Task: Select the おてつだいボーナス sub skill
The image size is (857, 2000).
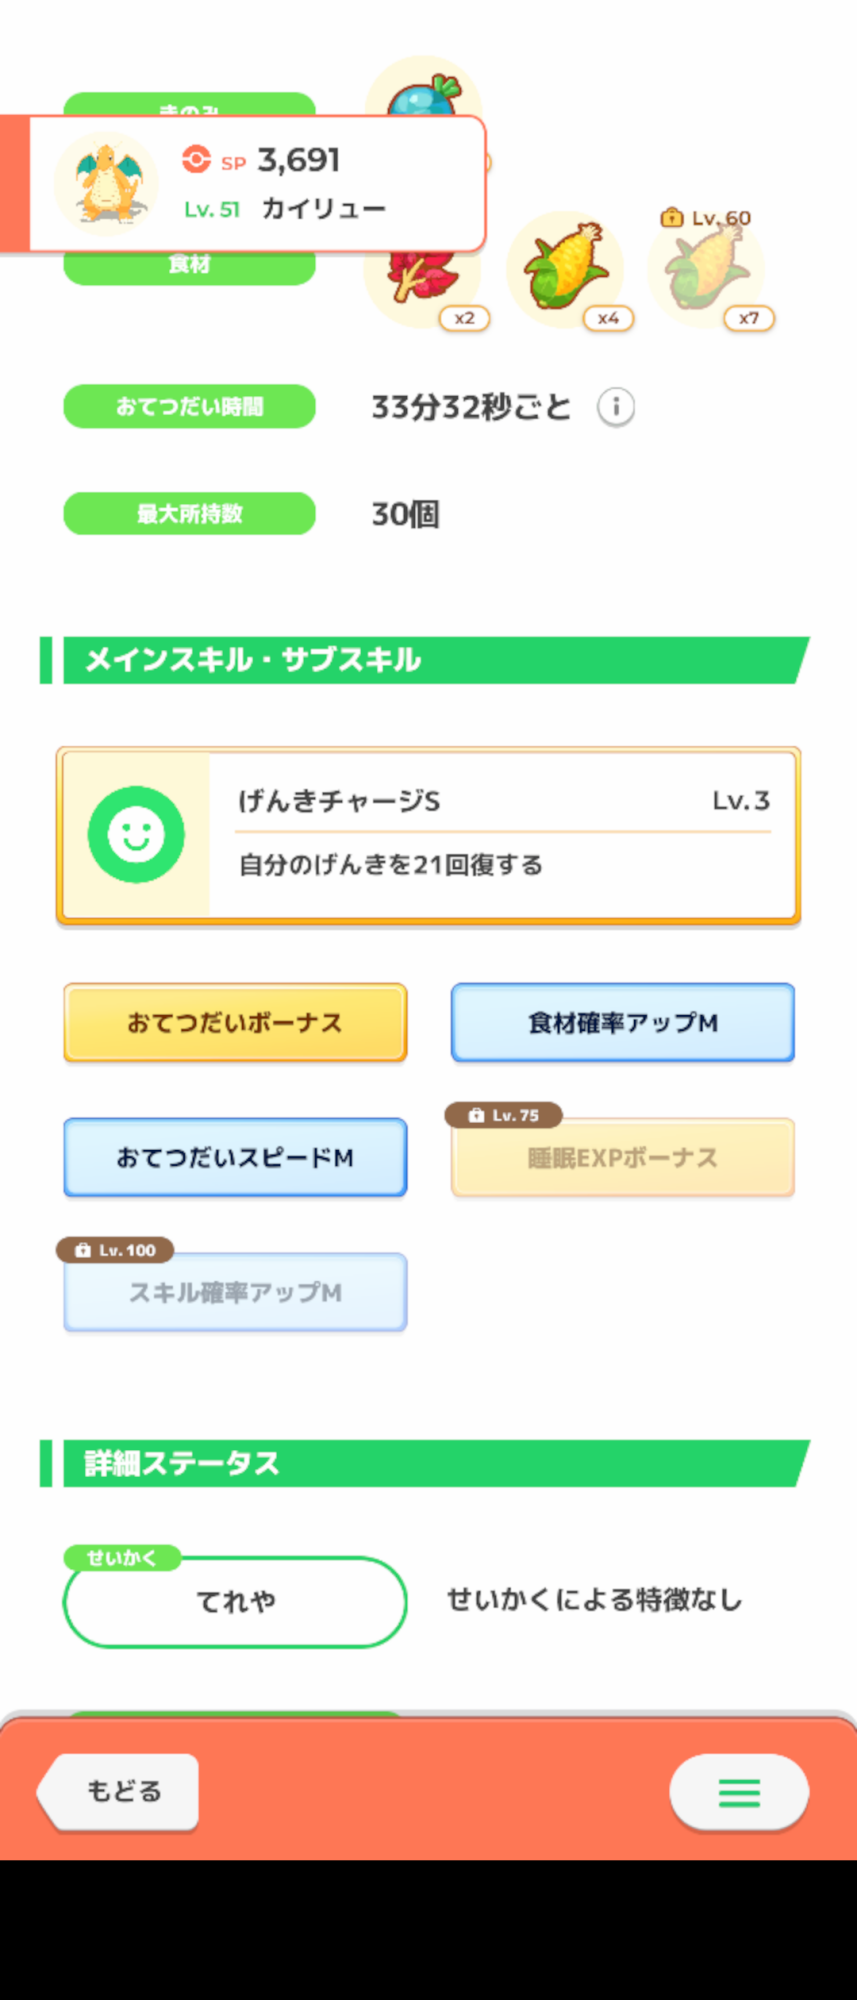Action: 235,1022
